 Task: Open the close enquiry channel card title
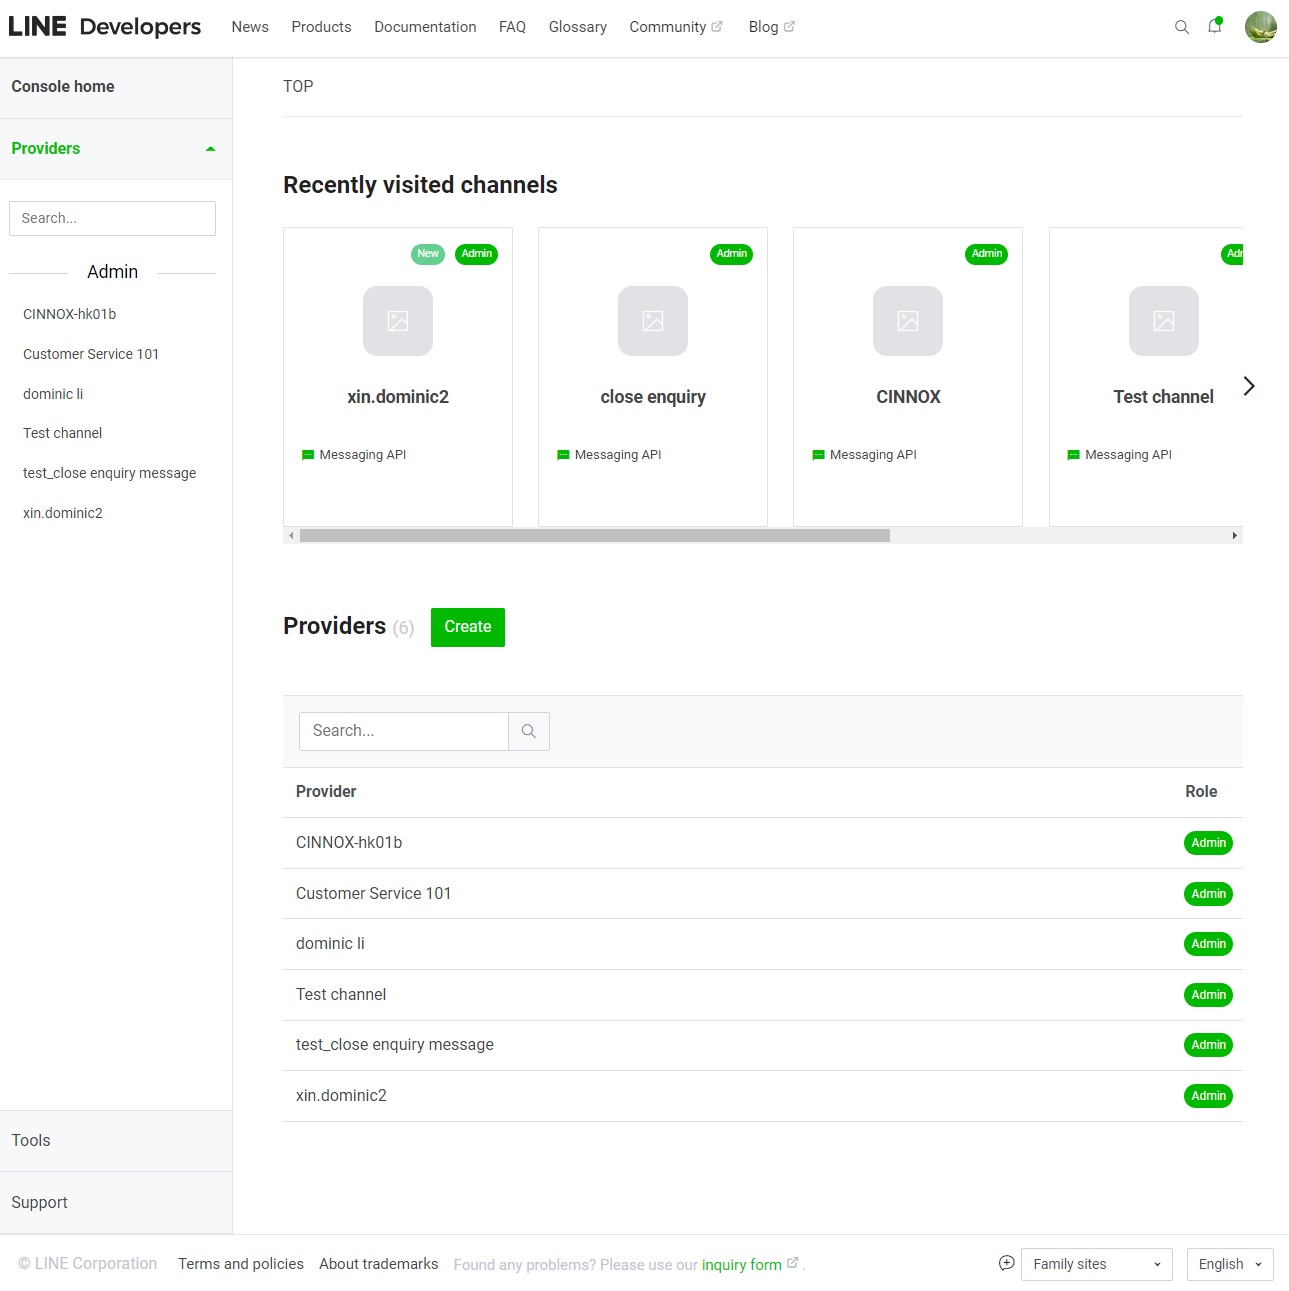653,397
